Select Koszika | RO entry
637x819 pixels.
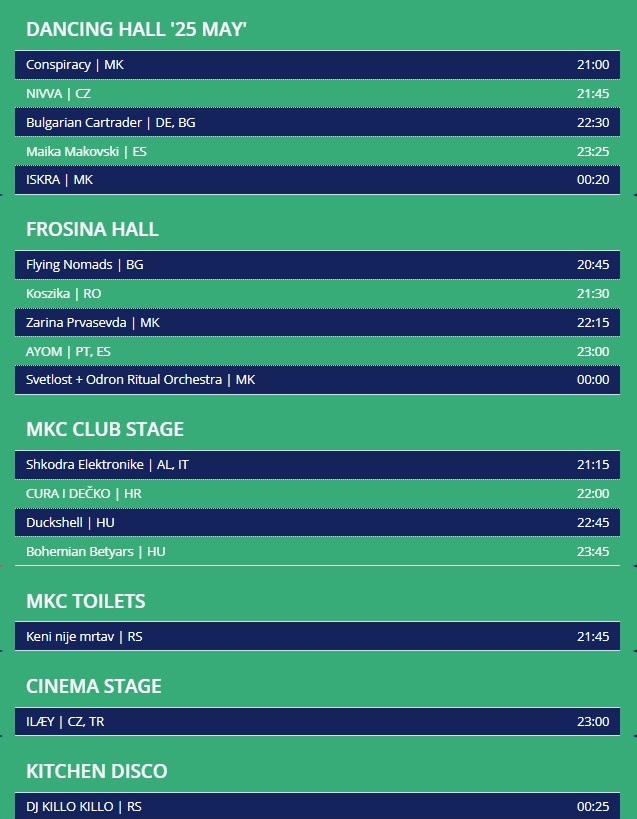317,294
